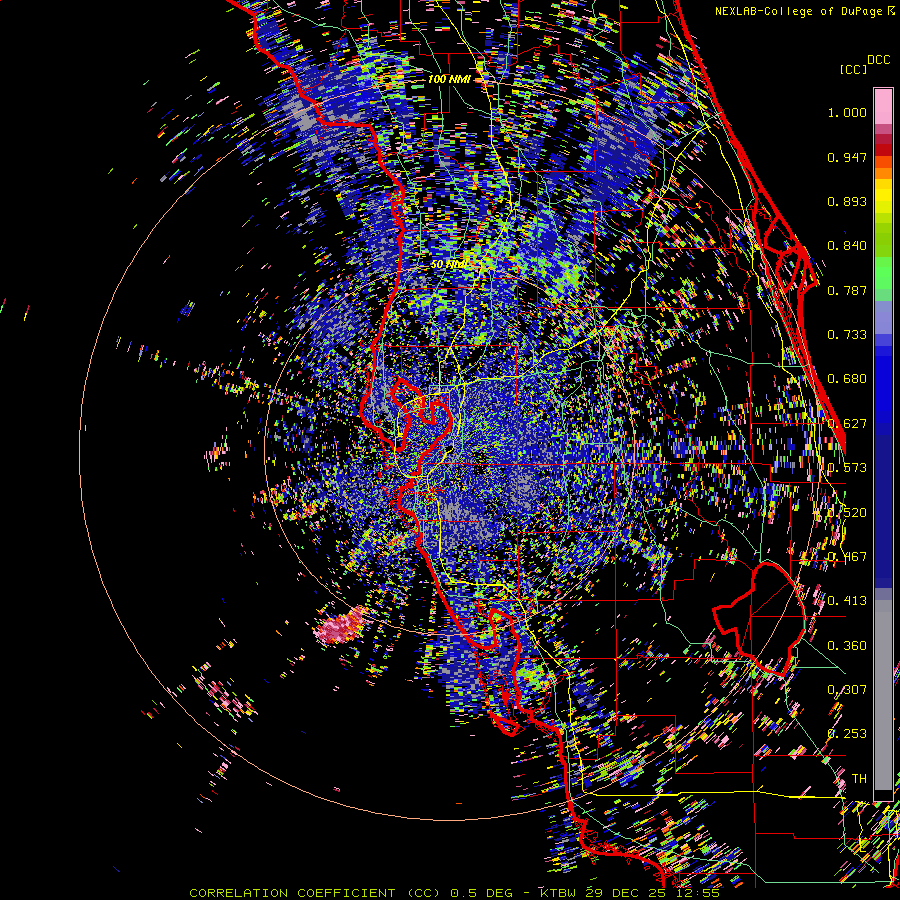
Task: Click the 50 NMI range ring label
Action: coord(449,264)
